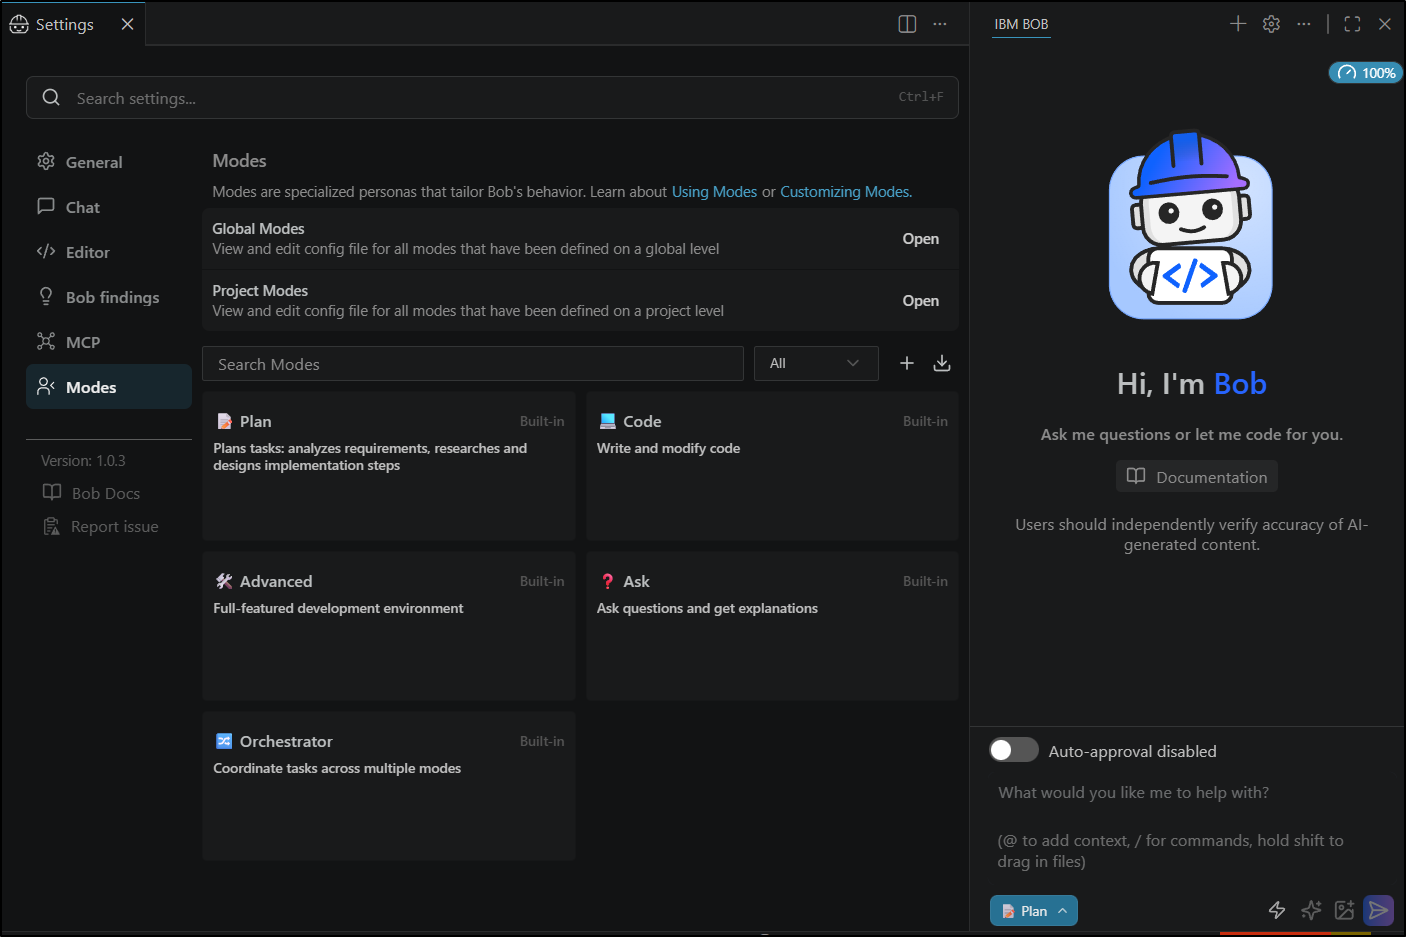The image size is (1406, 937).
Task: Add a new mode with plus icon
Action: point(907,363)
